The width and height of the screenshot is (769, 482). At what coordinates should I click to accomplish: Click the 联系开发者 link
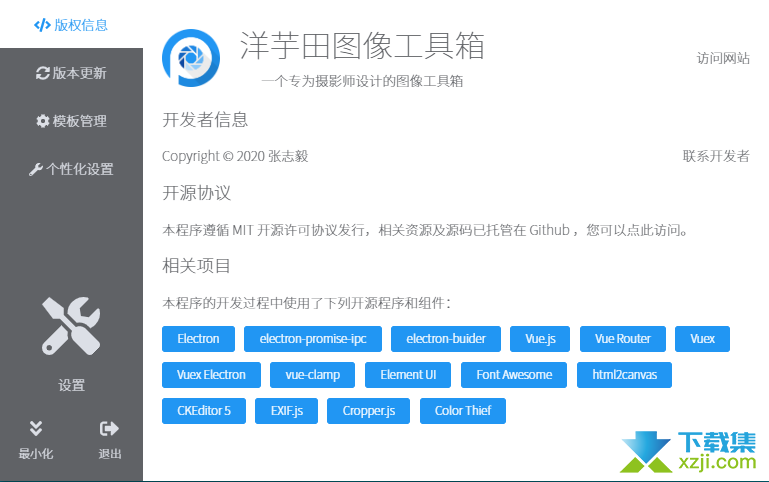pos(716,156)
